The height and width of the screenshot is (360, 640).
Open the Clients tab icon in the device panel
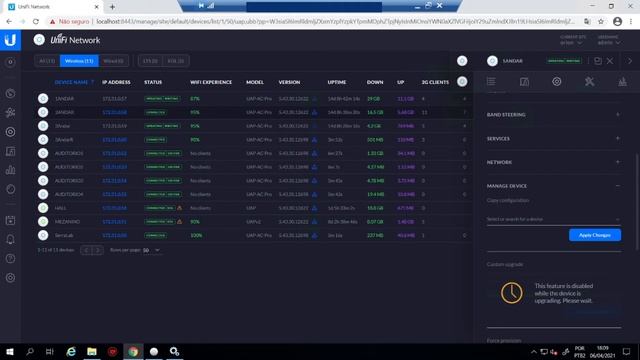(524, 82)
